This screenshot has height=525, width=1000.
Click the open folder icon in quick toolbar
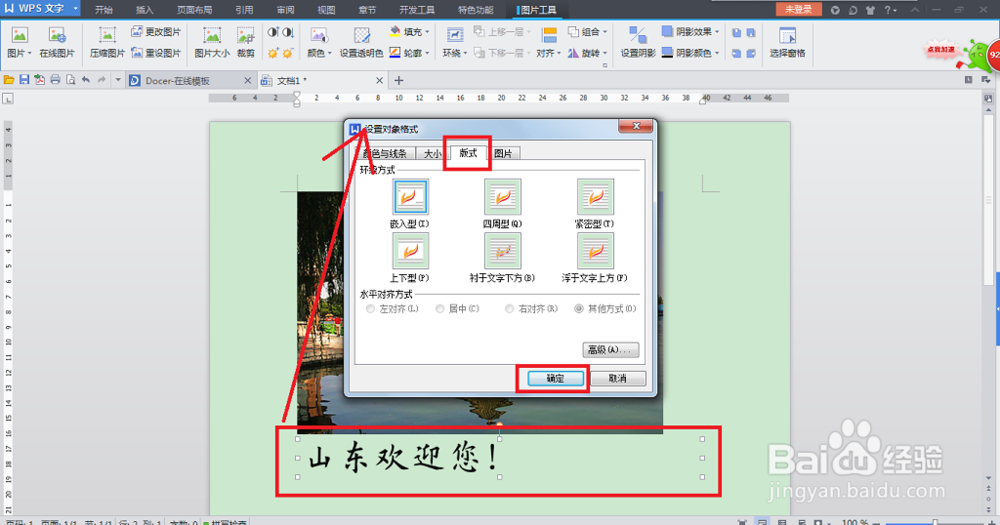click(x=9, y=80)
